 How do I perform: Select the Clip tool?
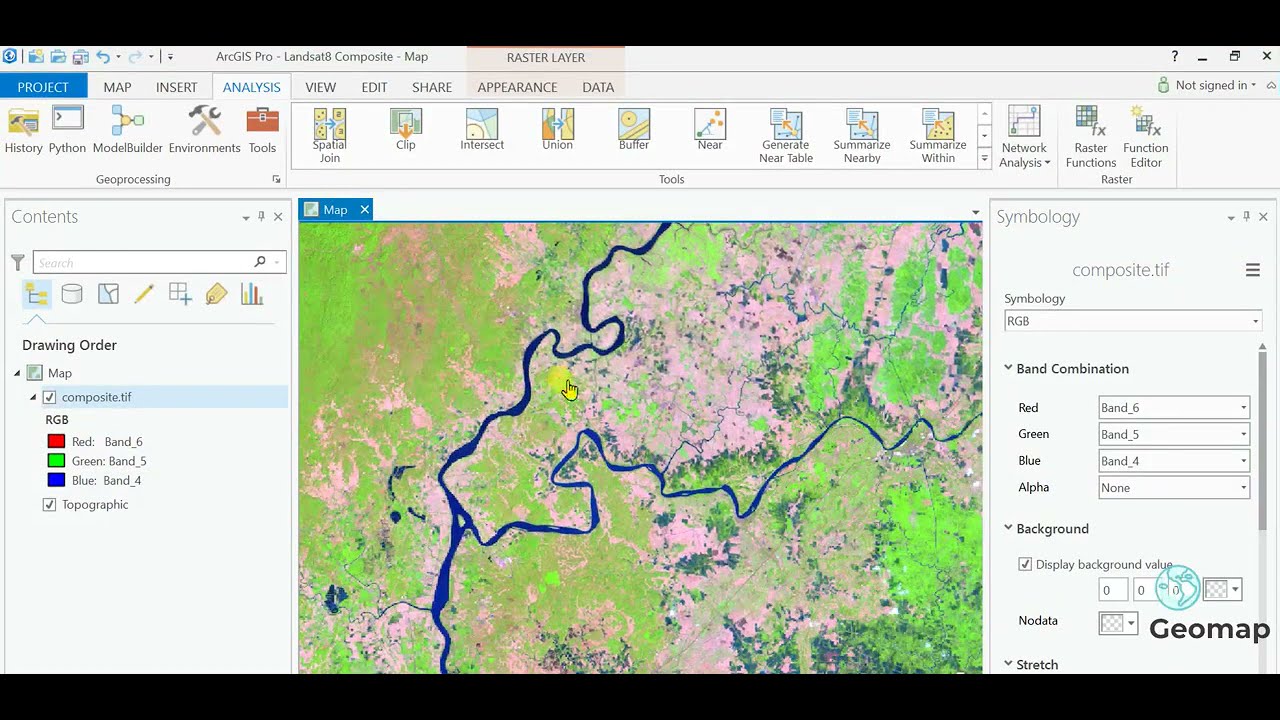[405, 130]
